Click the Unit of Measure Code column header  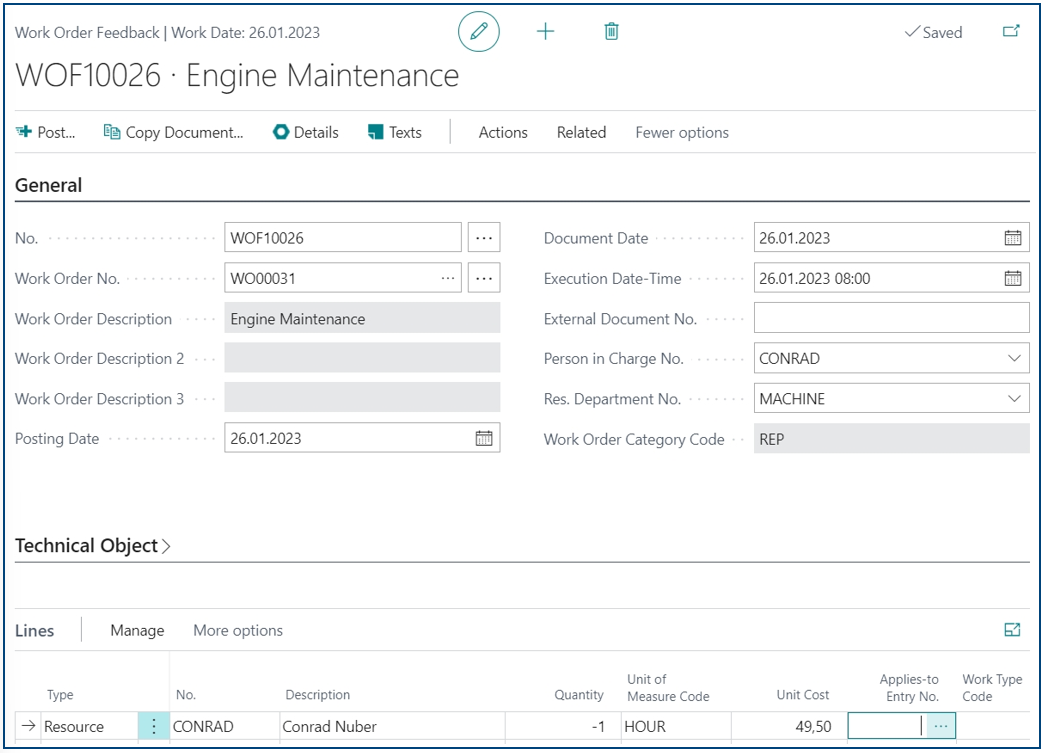click(x=668, y=688)
